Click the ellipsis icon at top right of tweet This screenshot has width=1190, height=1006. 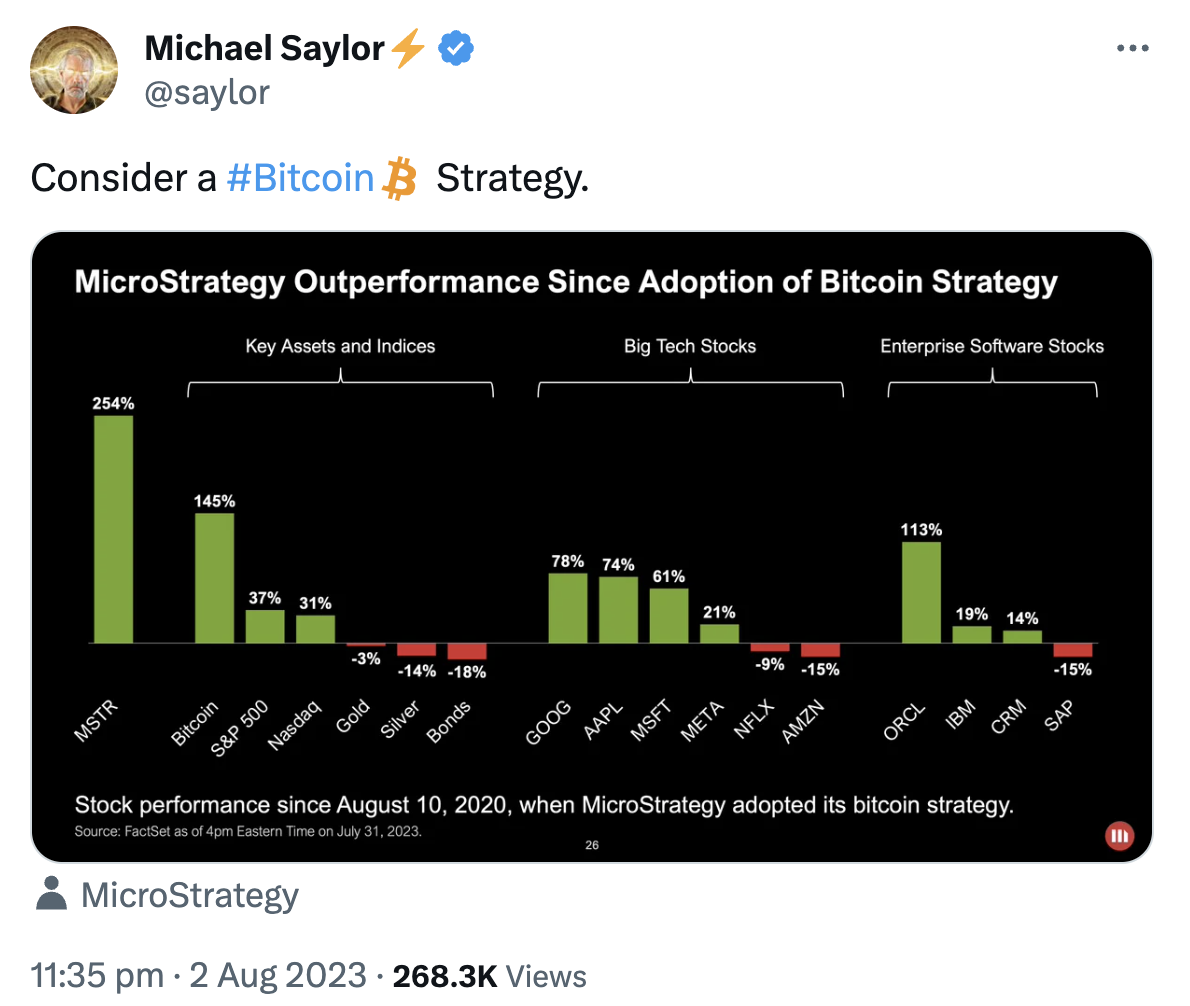[x=1133, y=47]
